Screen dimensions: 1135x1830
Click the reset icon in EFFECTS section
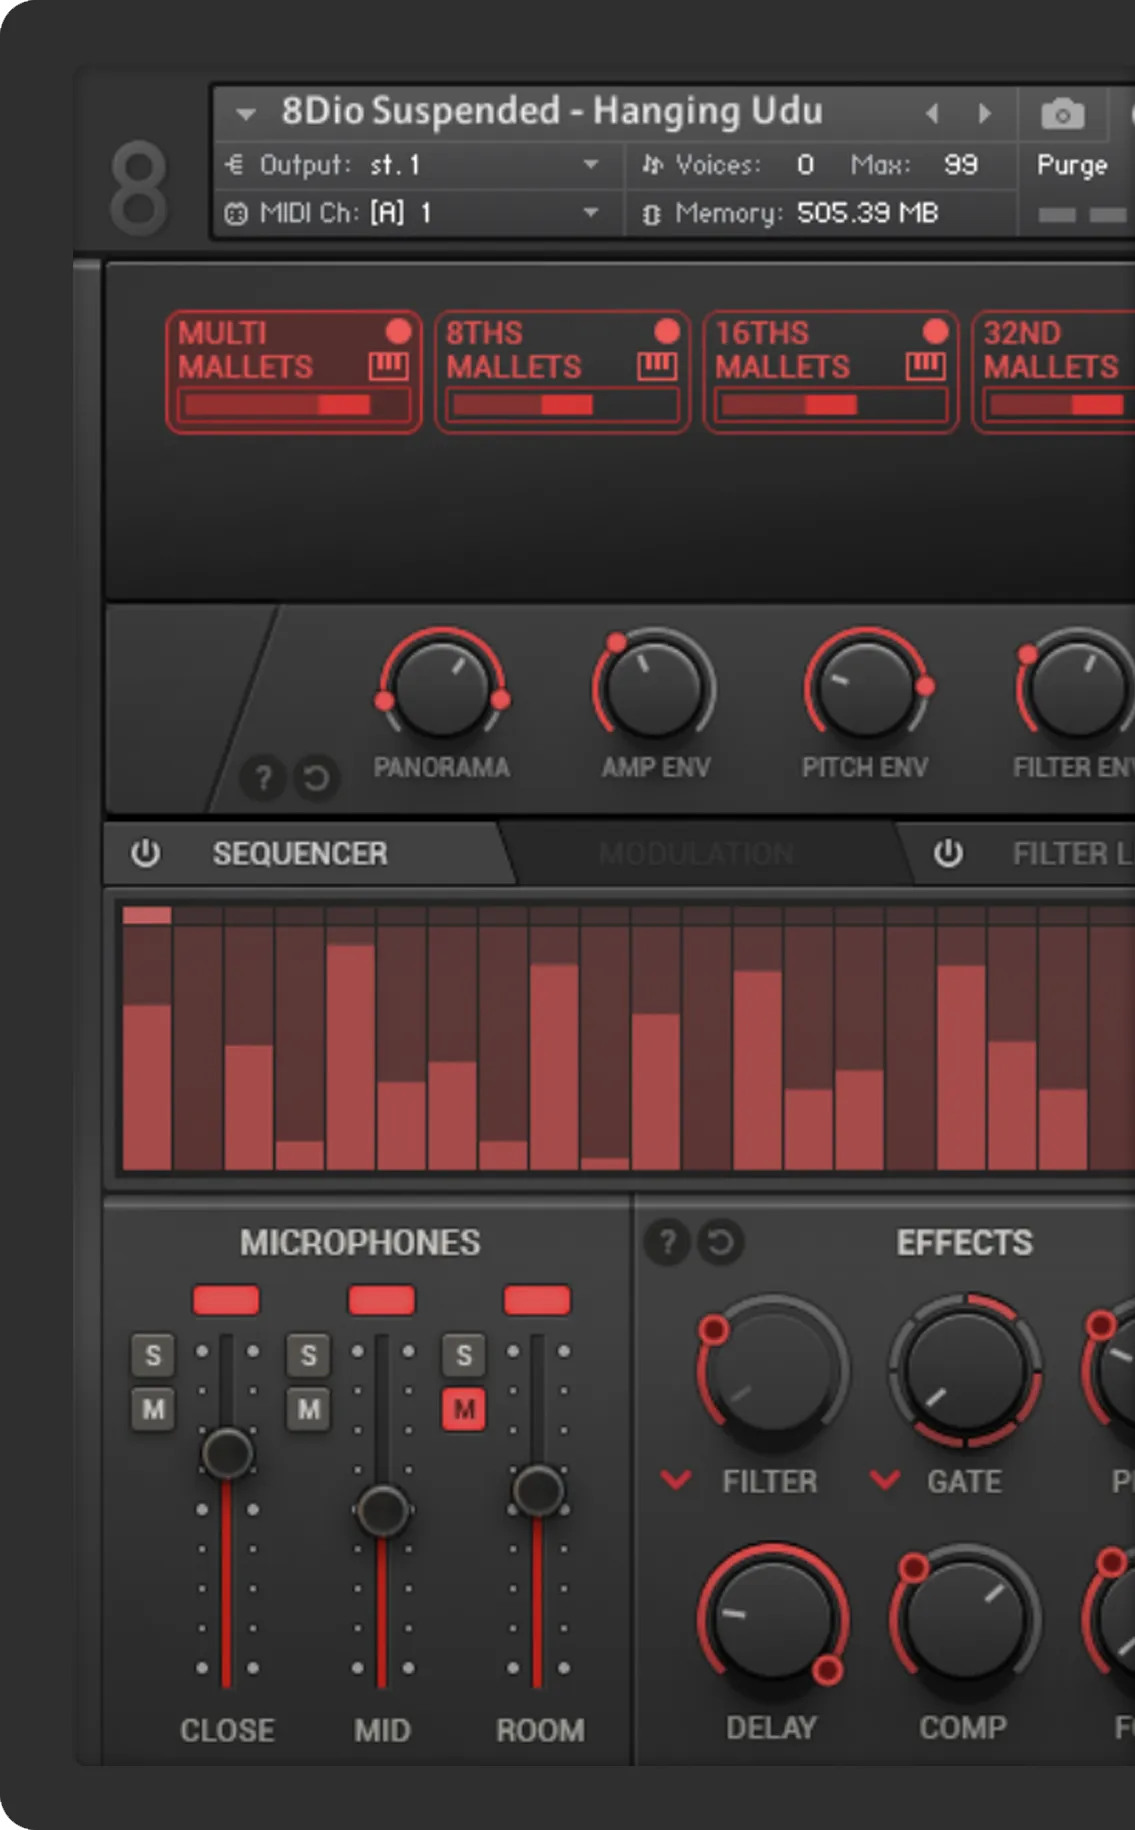coord(720,1242)
